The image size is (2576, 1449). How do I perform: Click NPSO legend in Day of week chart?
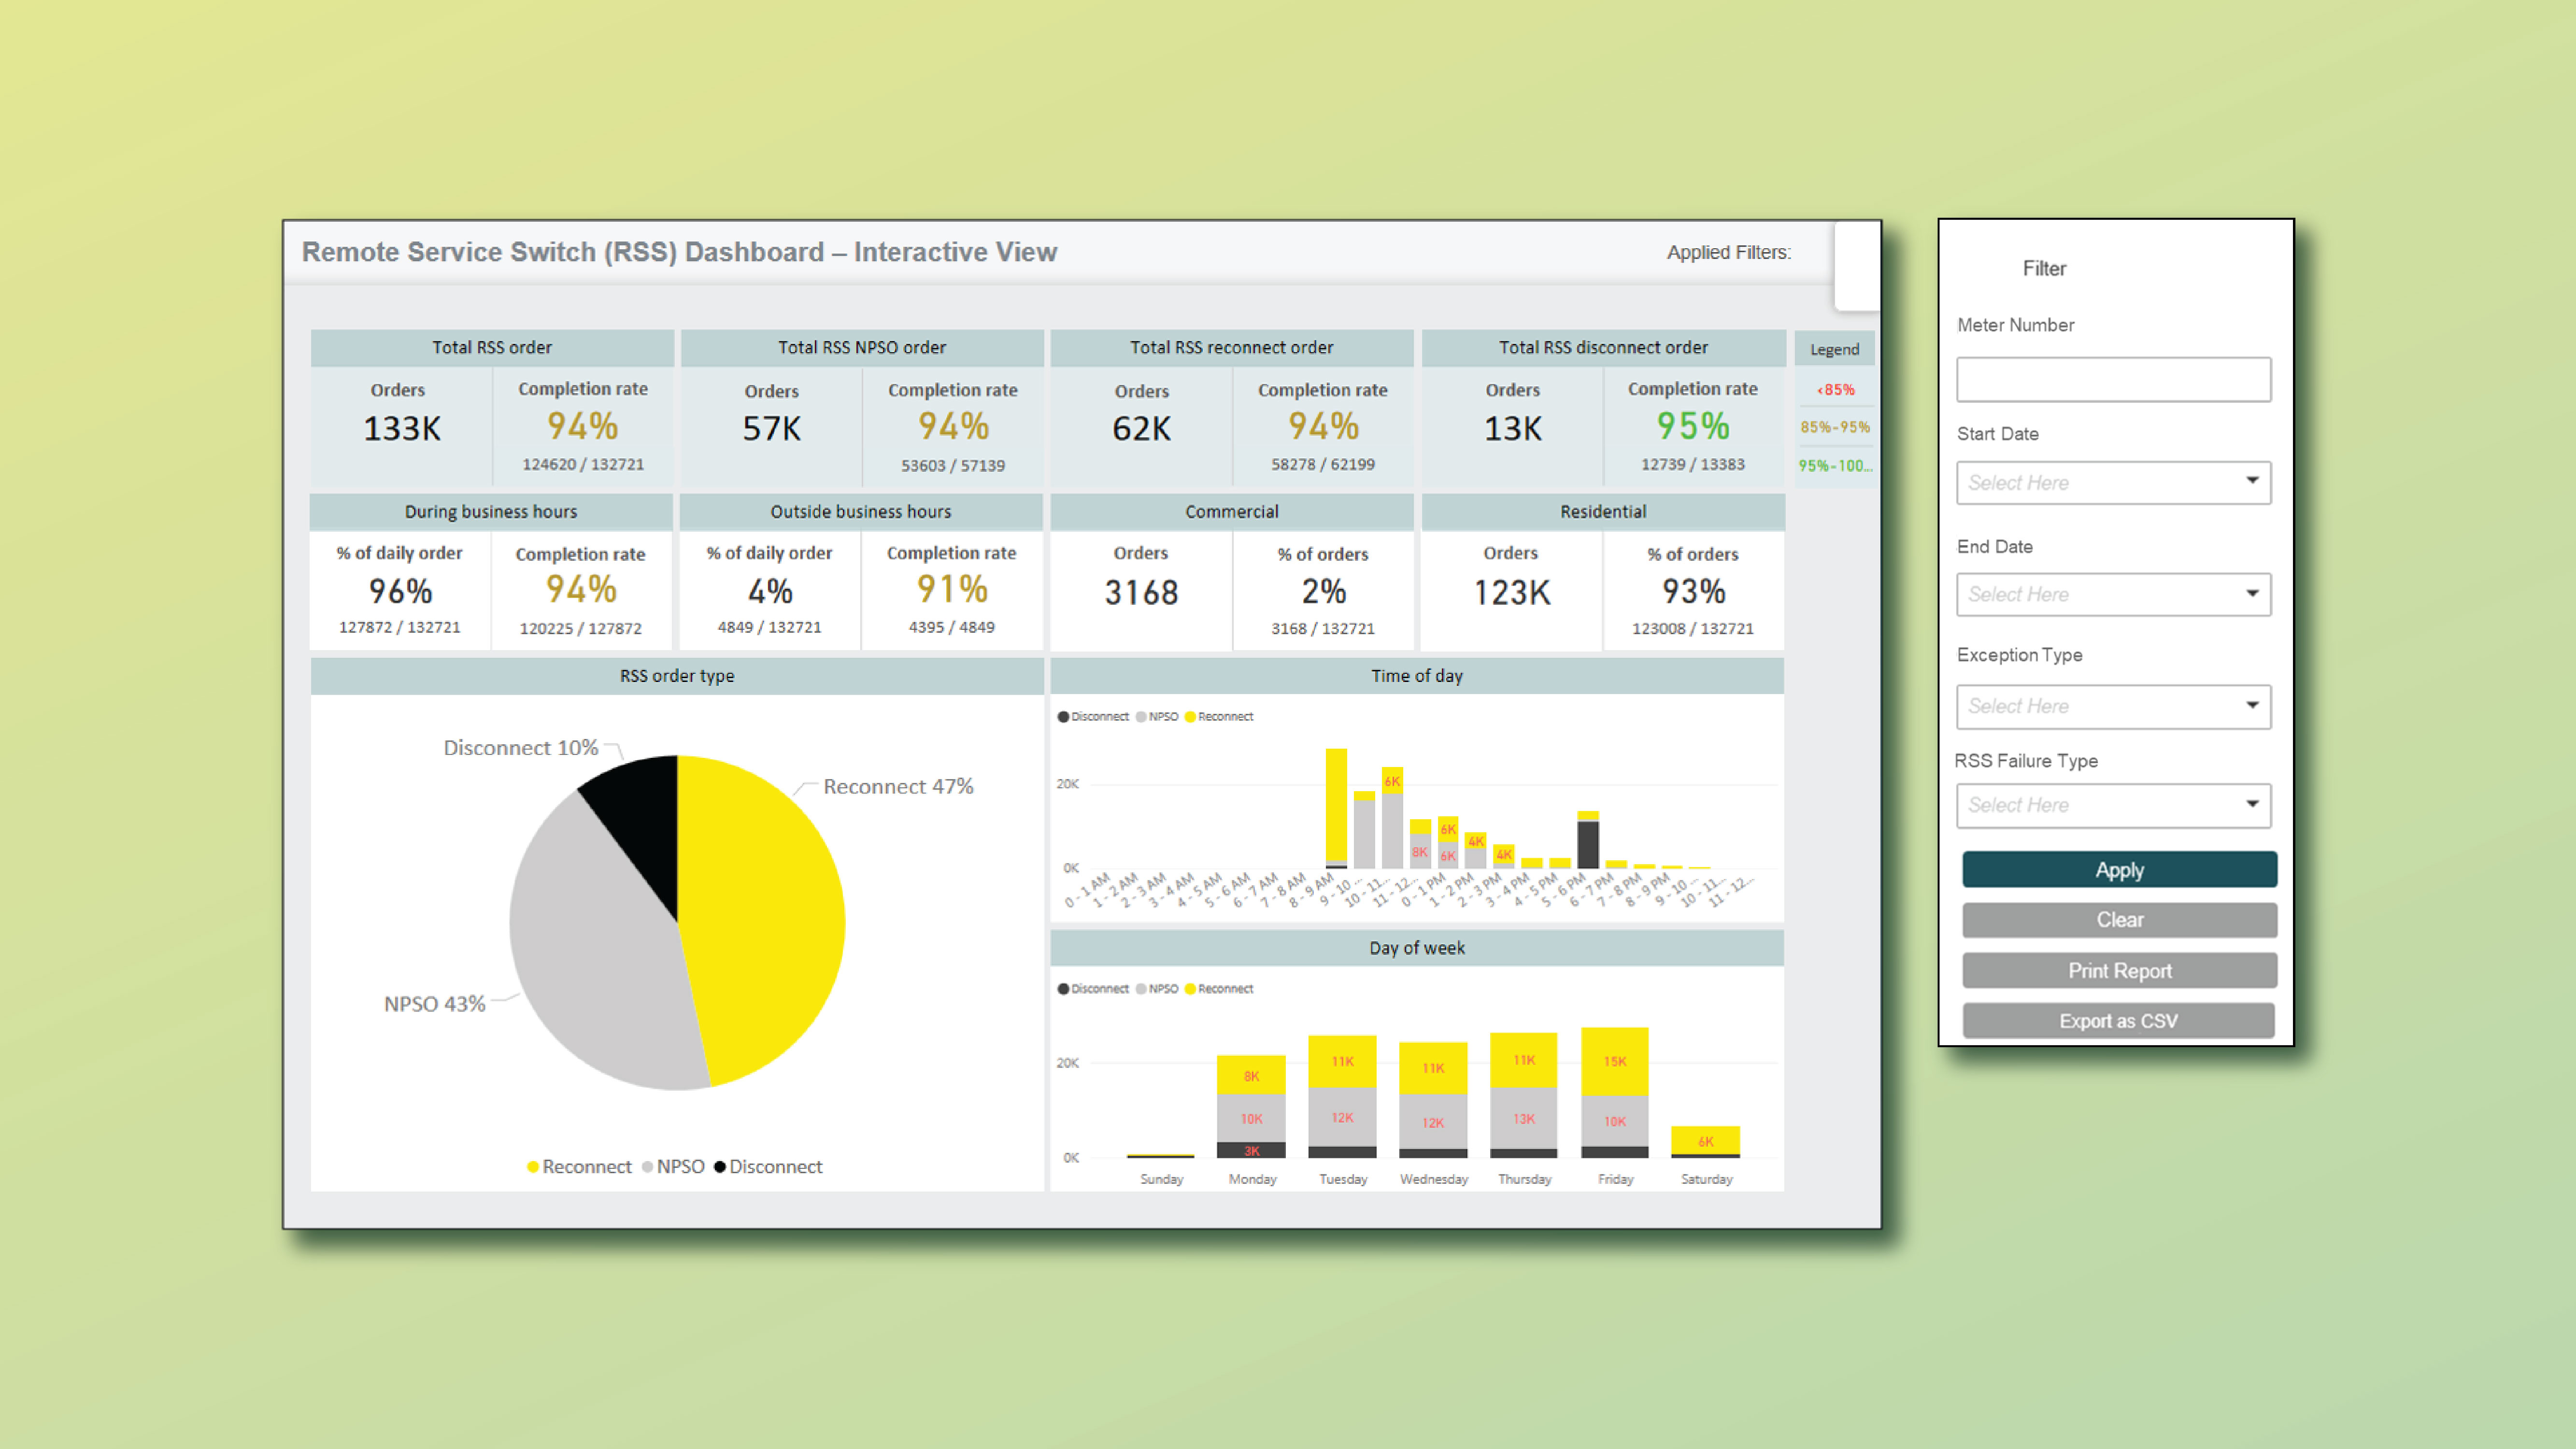coord(1157,989)
